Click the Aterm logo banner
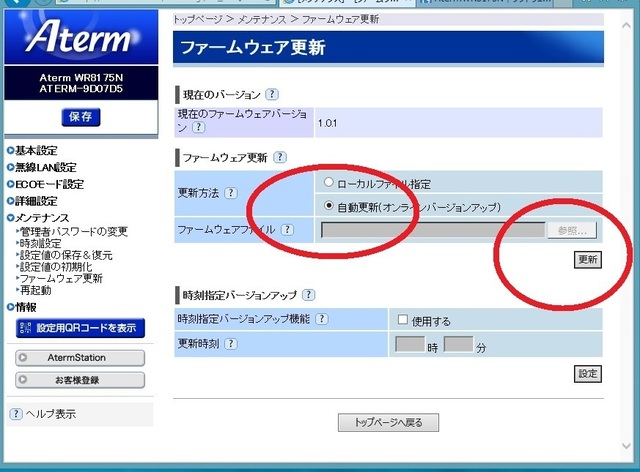Viewport: 640px width, 472px height. 81,37
